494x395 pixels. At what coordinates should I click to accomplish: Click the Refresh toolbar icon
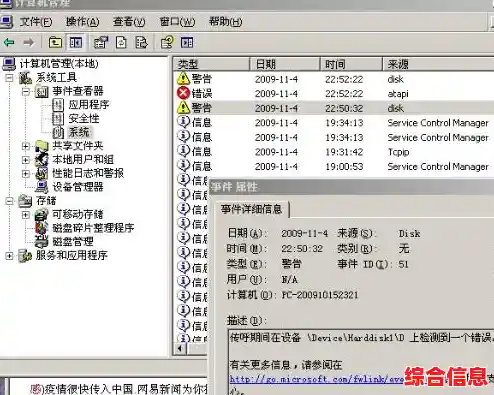[x=121, y=42]
